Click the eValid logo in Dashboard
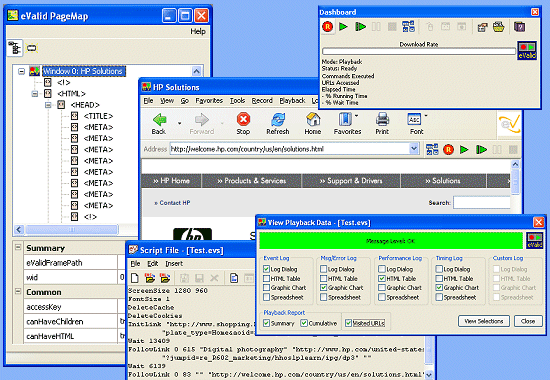Viewport: 550px width, 380px height. coord(527,51)
